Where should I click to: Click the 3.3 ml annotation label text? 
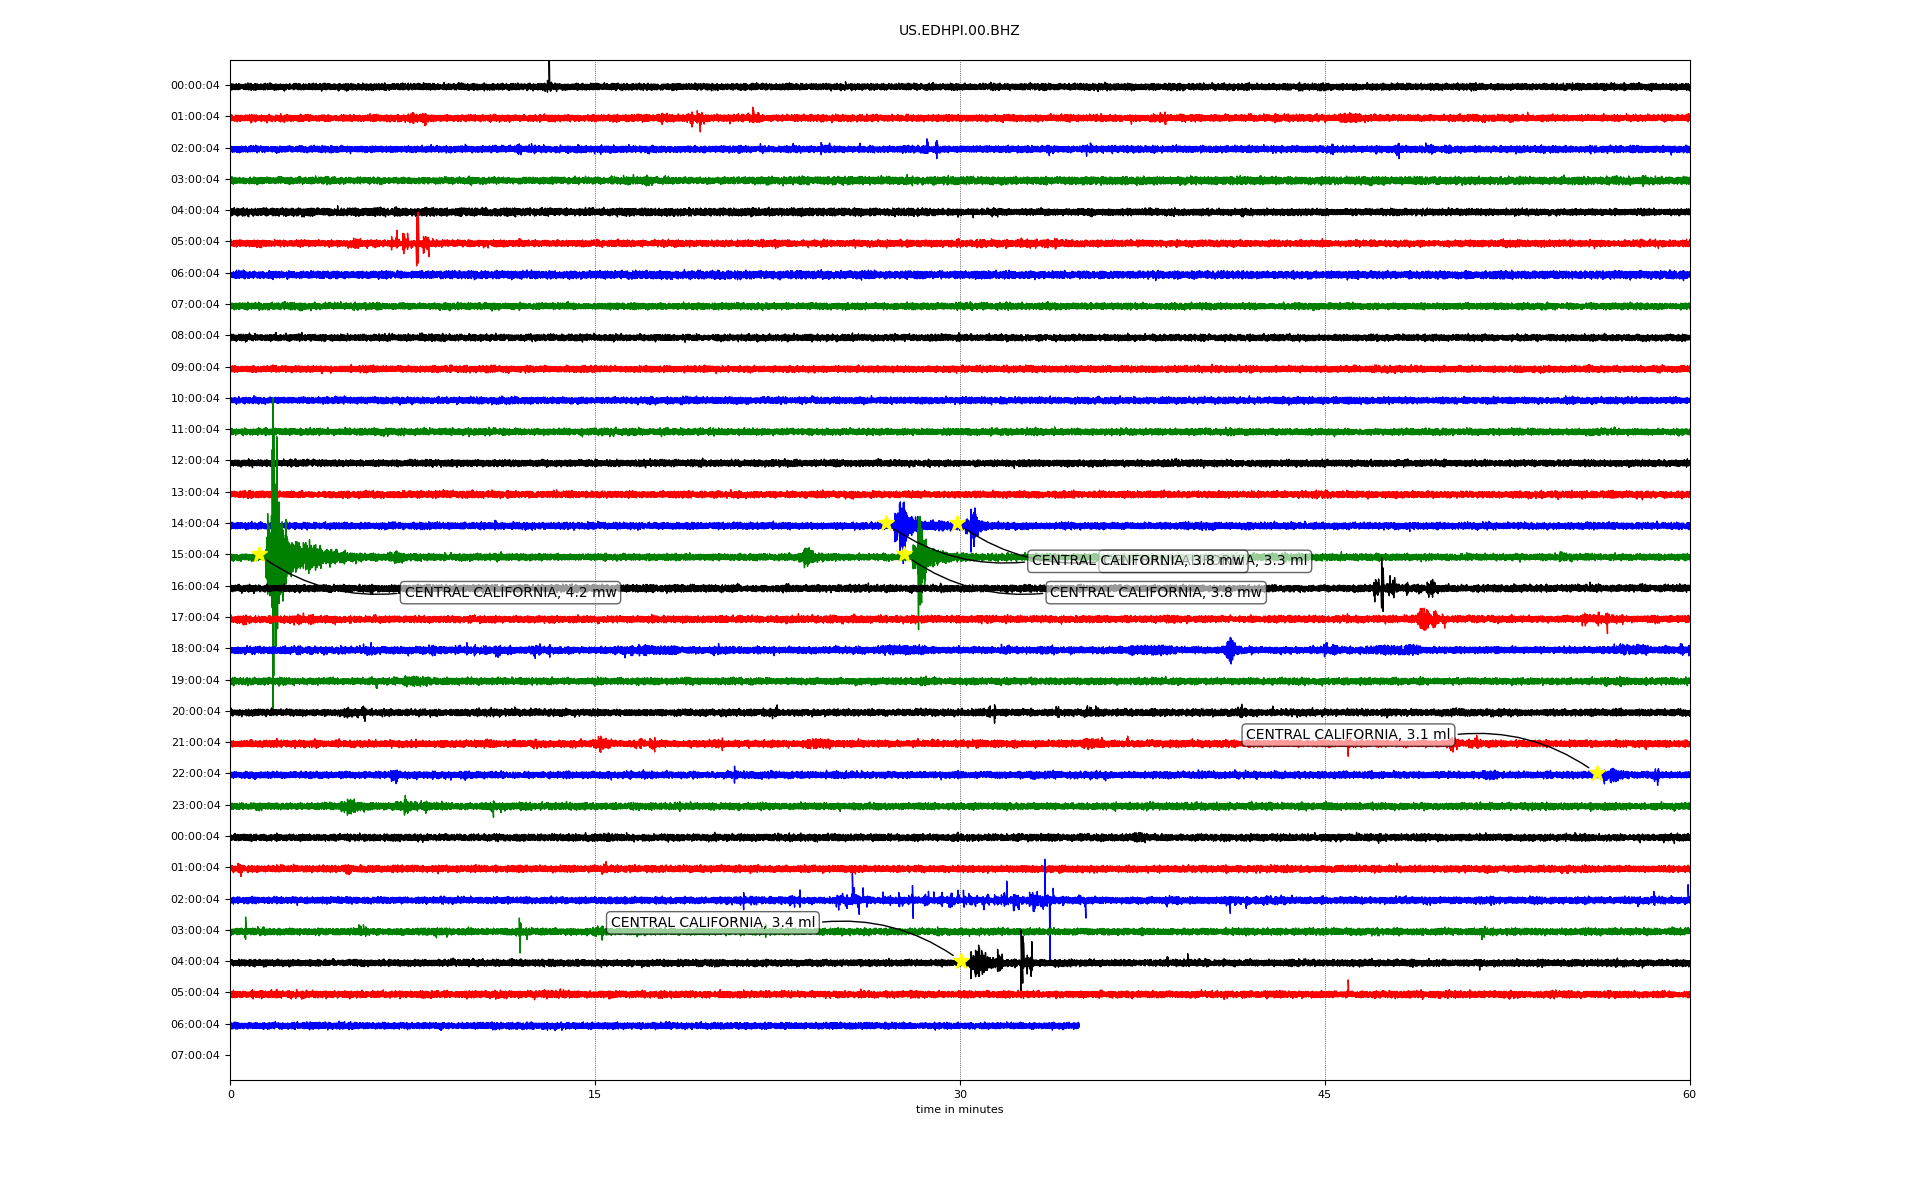[1285, 561]
